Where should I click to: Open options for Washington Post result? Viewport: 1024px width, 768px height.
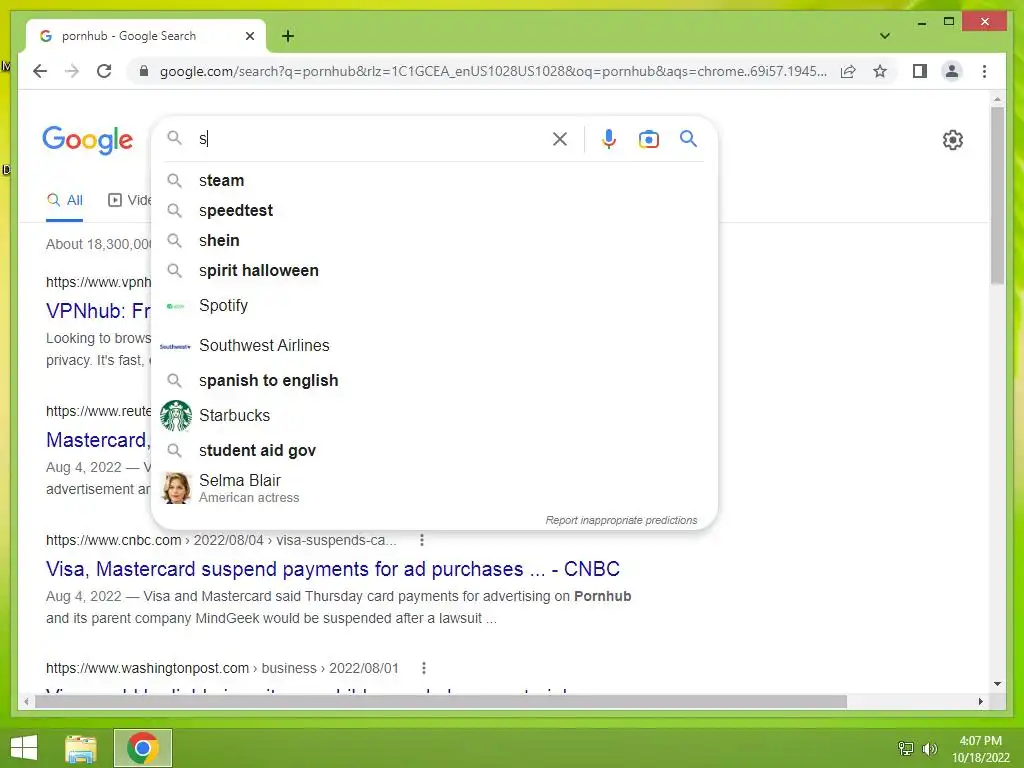tap(424, 668)
